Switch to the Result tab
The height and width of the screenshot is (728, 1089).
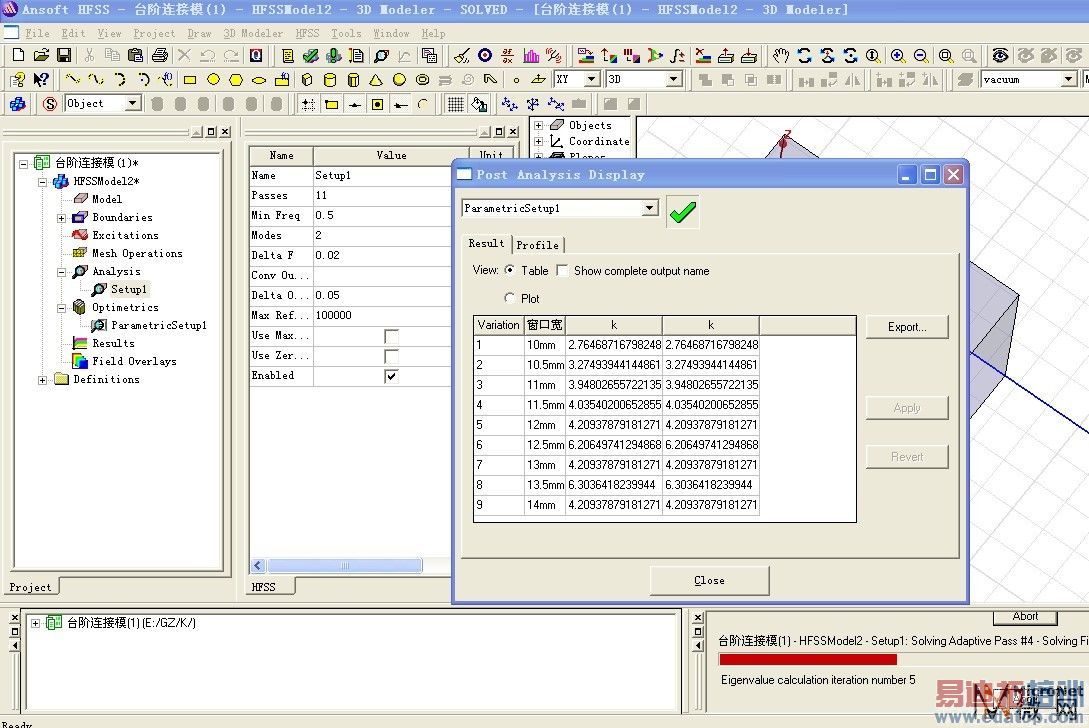click(486, 243)
